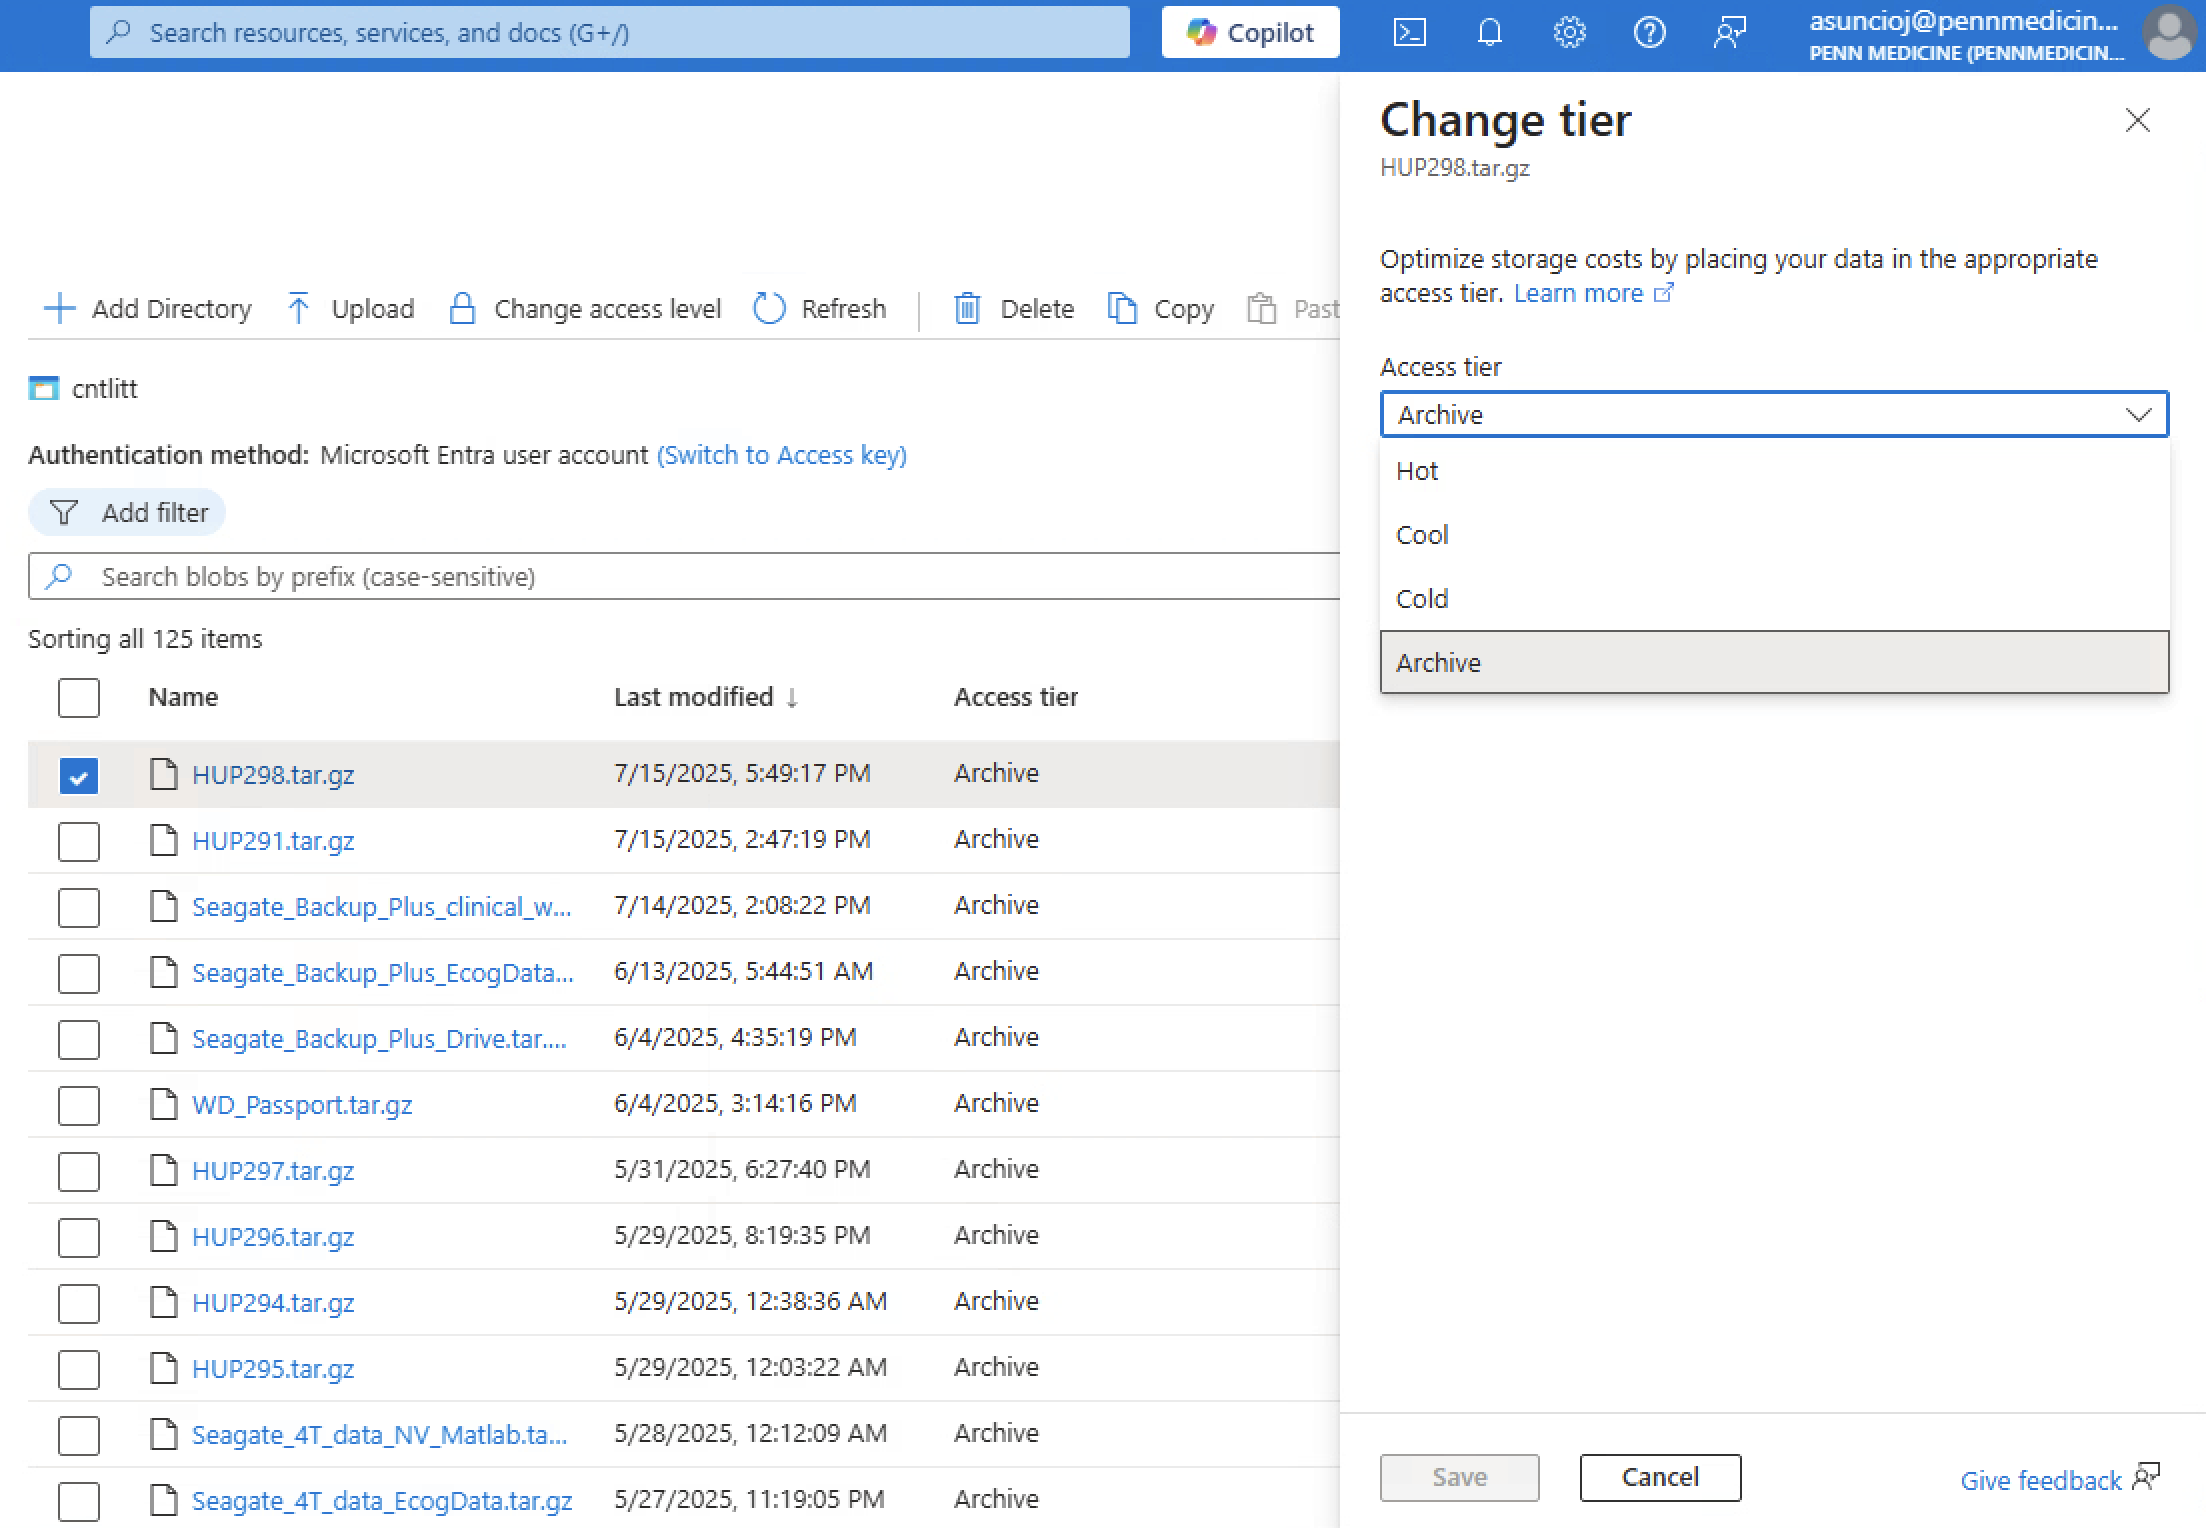Click the WD_Passport.tar.gz file icon
Screen dimensions: 2206x1528
[163, 1104]
